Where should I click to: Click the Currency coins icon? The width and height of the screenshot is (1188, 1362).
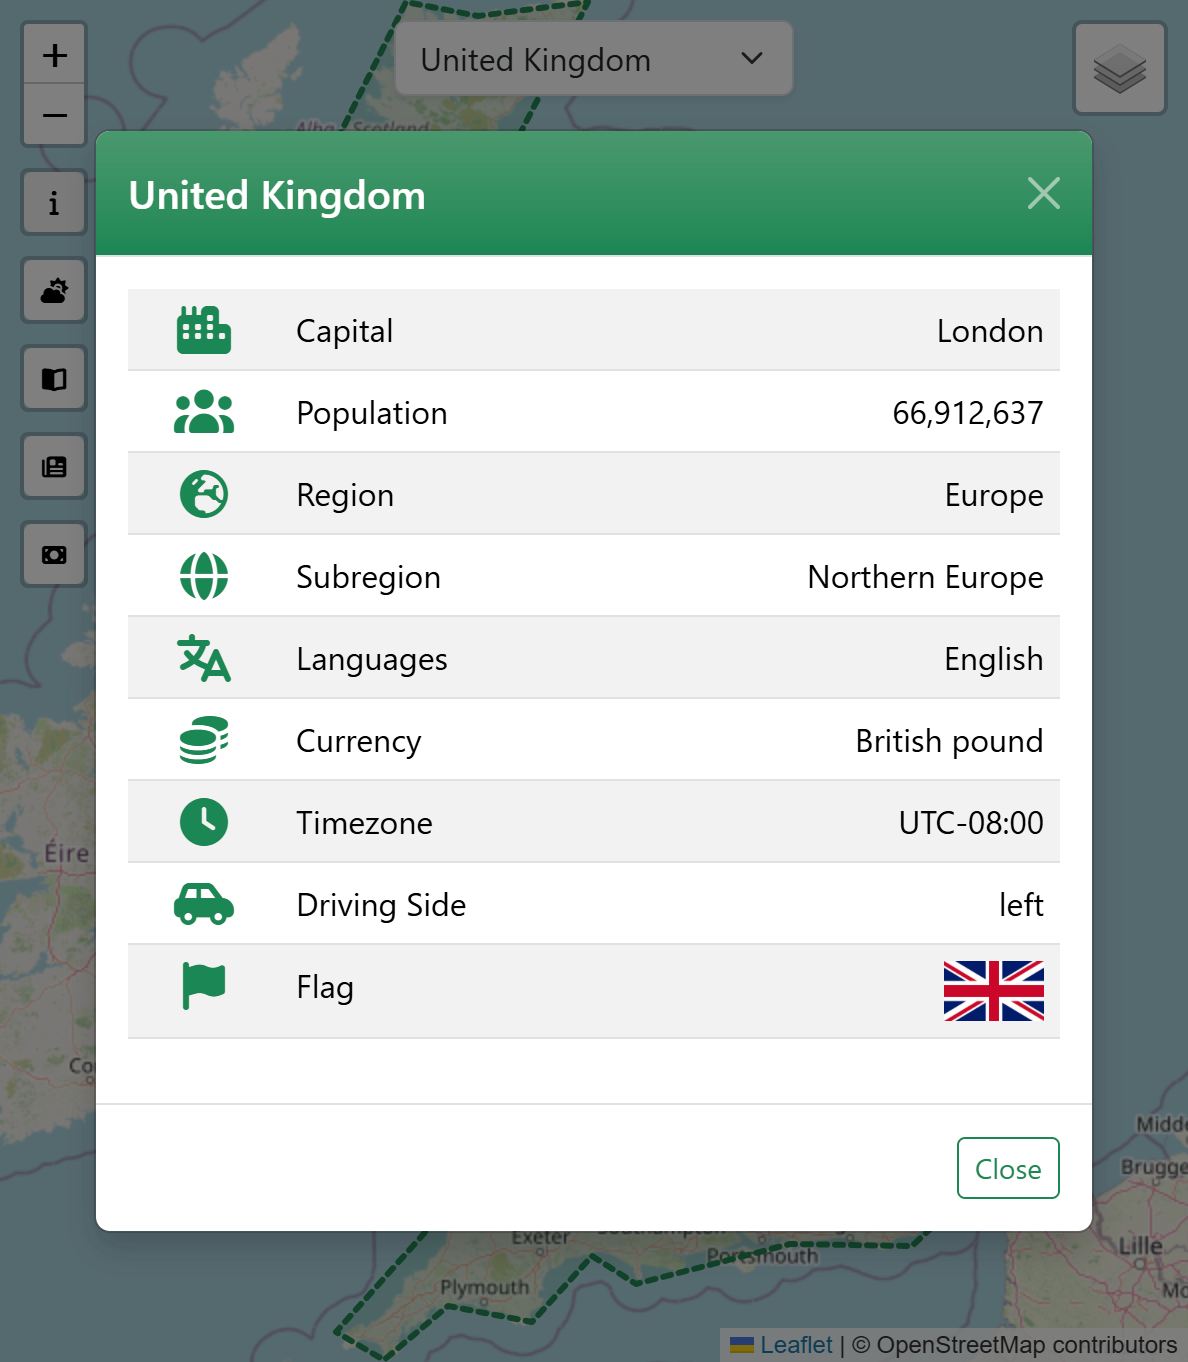point(204,740)
